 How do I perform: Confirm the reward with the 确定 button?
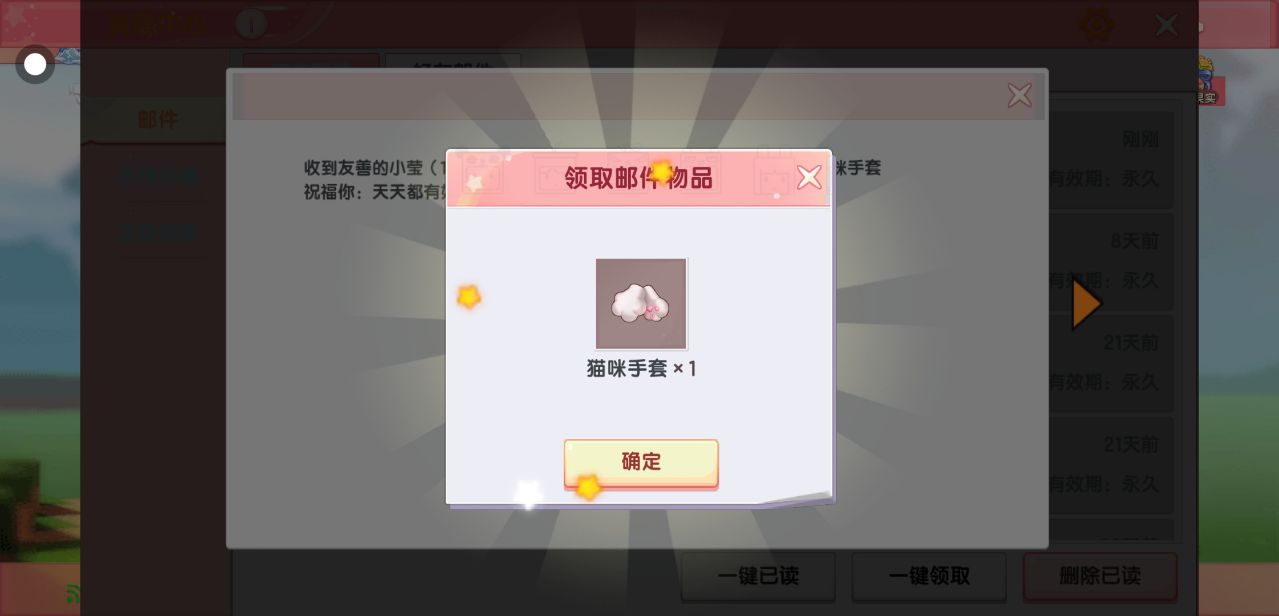[641, 463]
